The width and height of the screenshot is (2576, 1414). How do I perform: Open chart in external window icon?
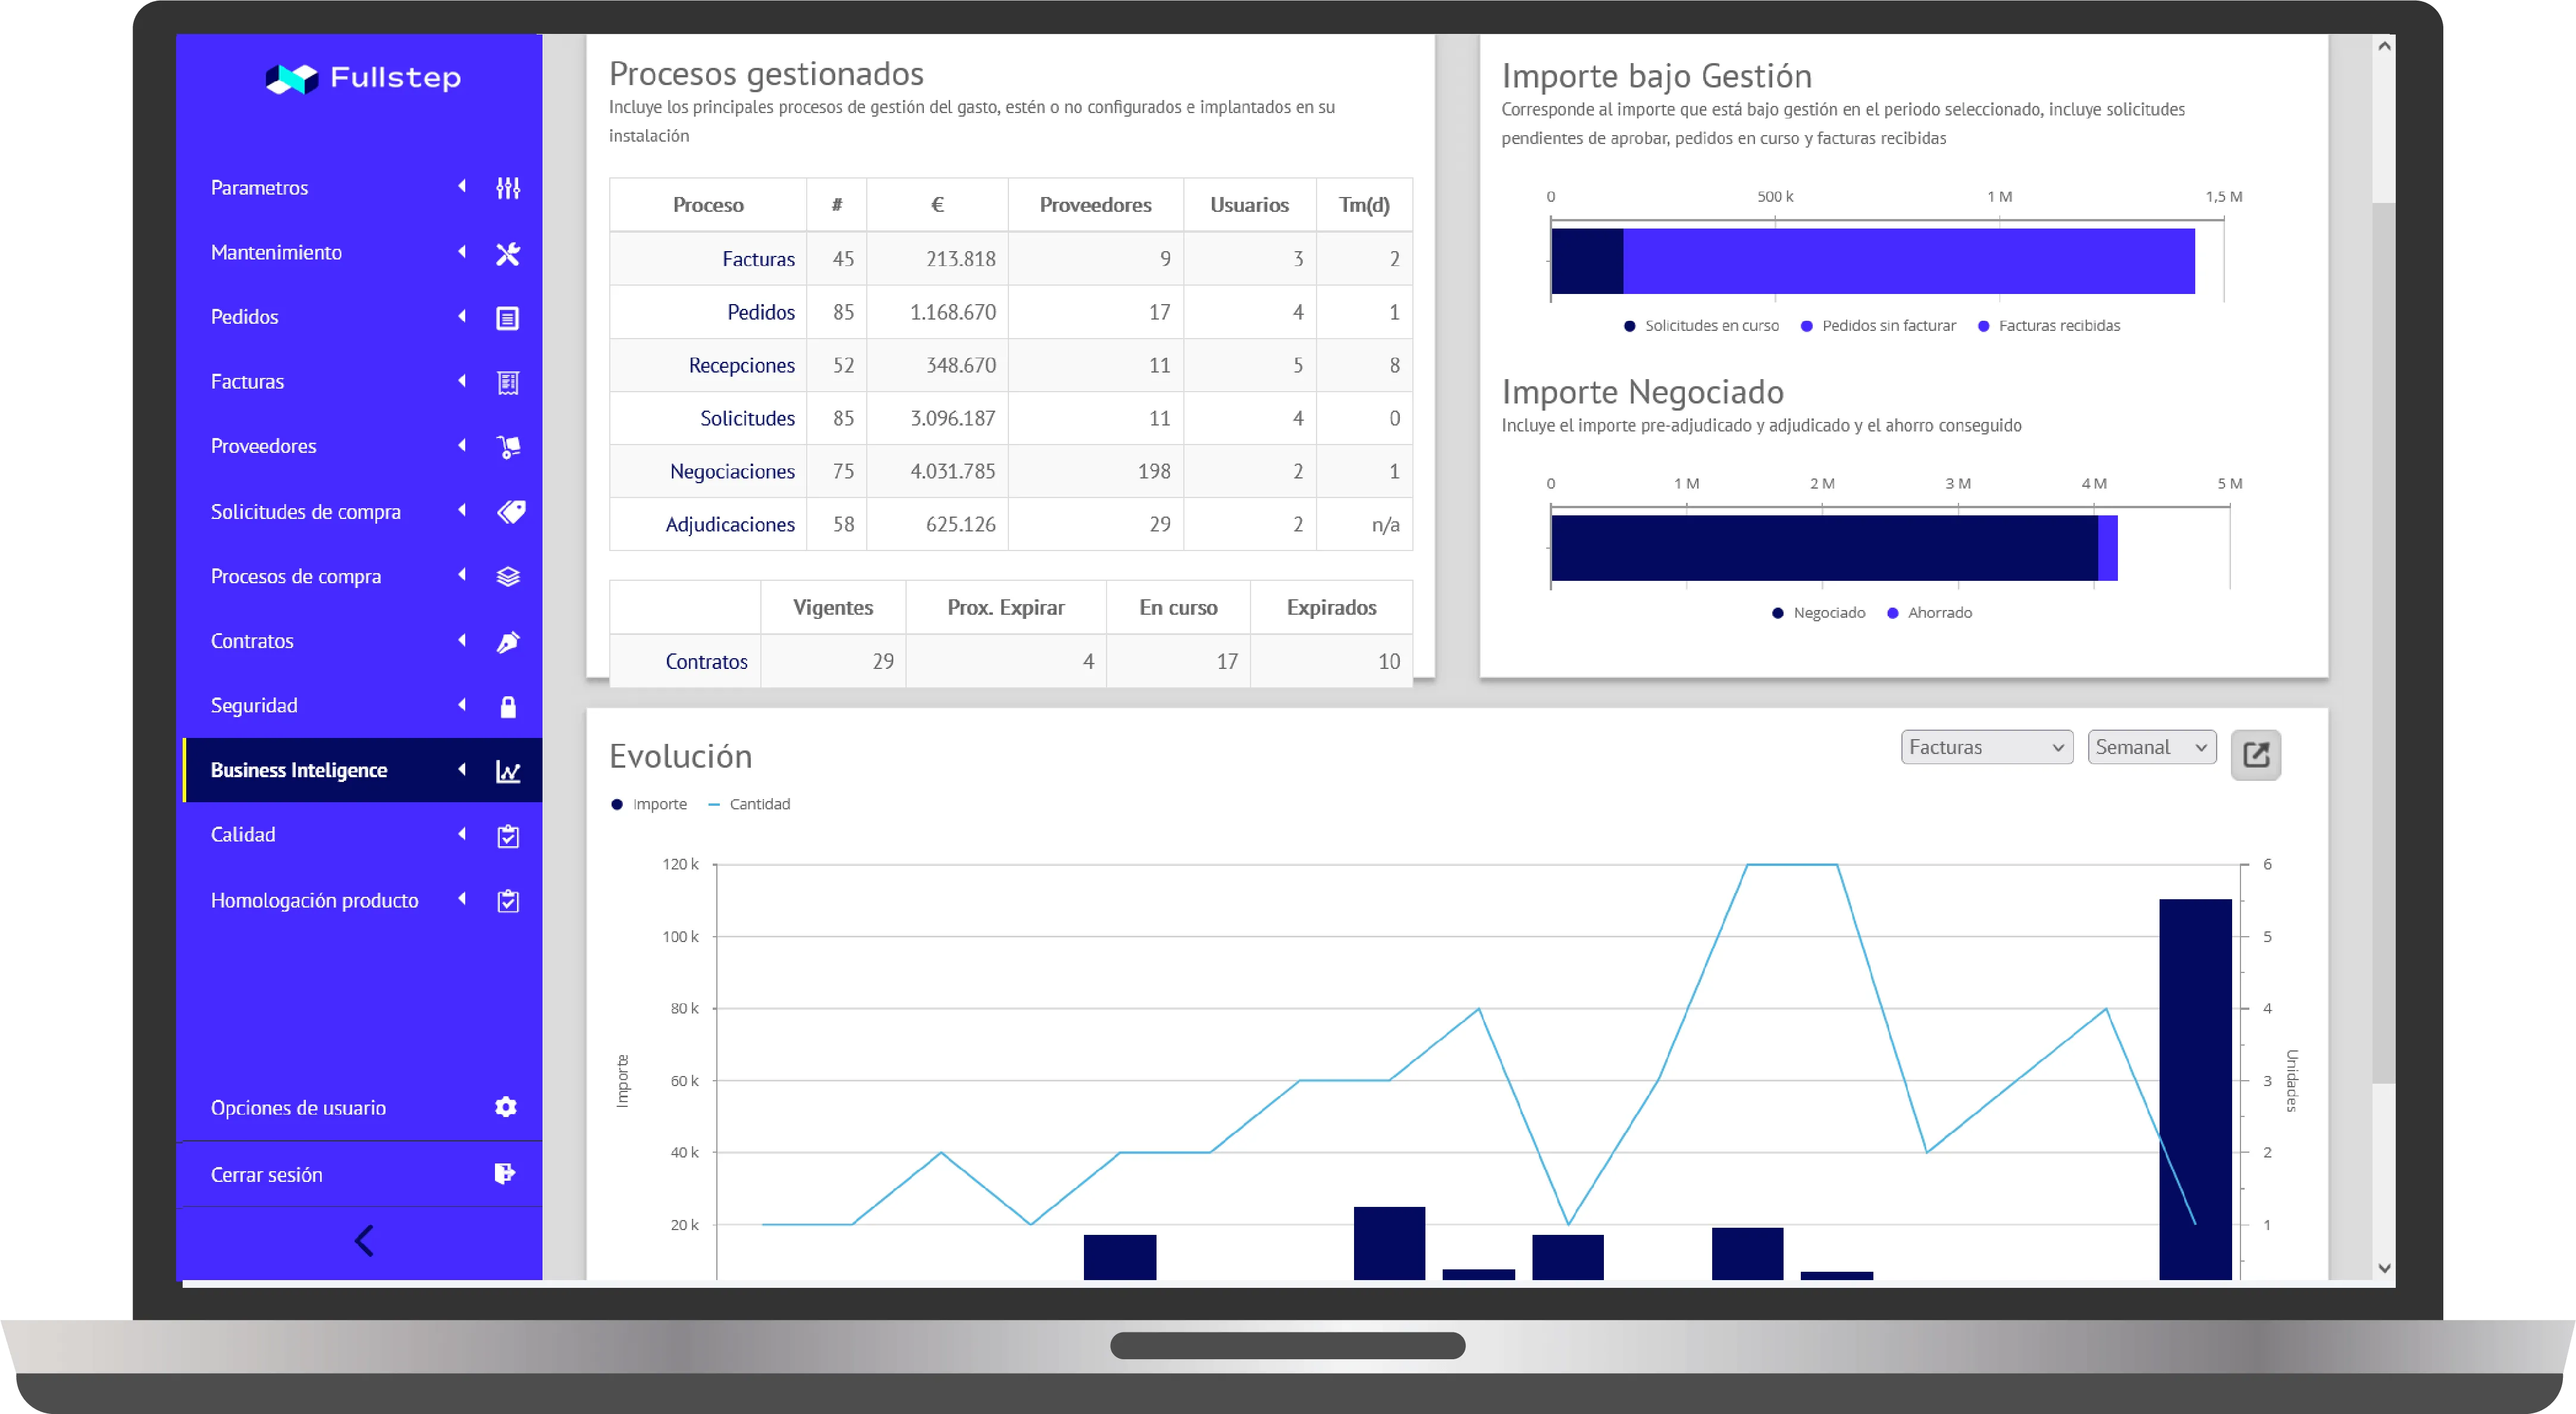point(2255,755)
